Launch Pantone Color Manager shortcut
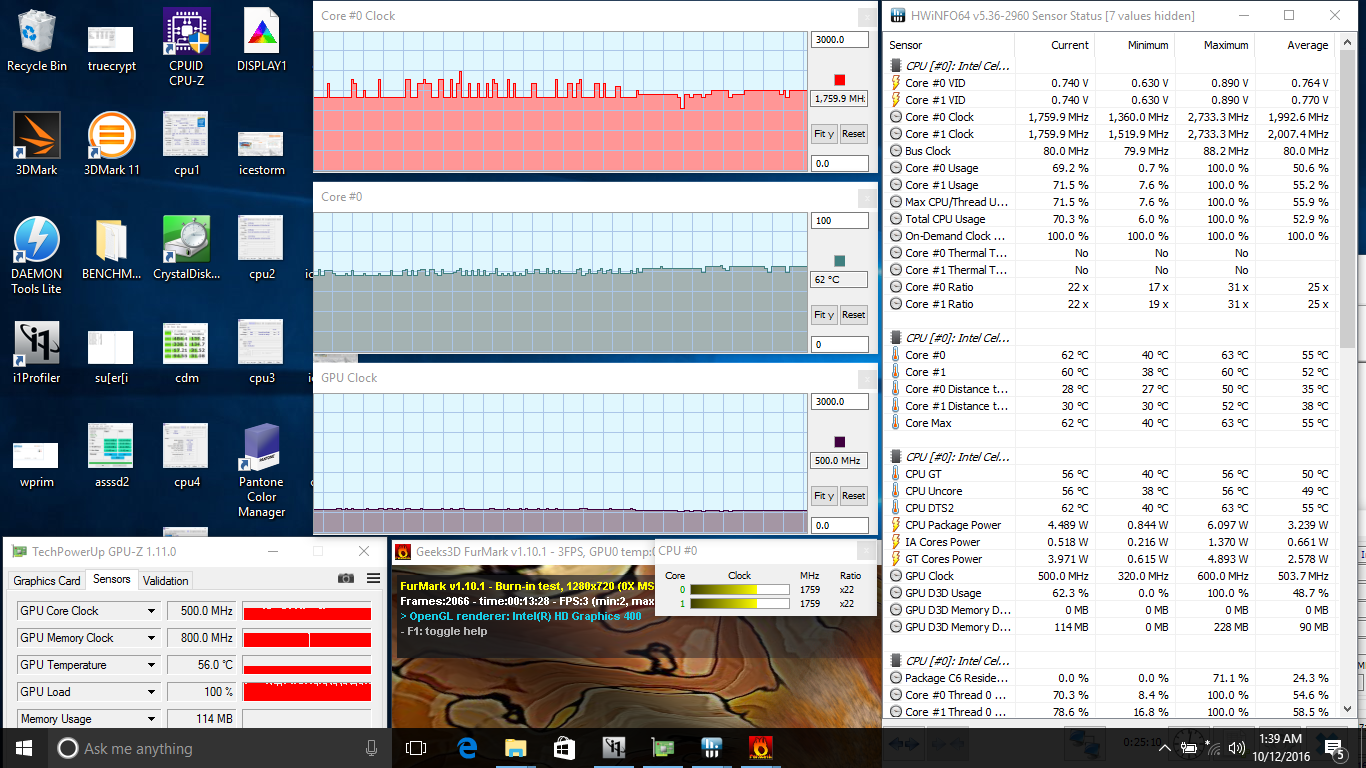Screen dimensions: 1366x768 click(x=262, y=470)
